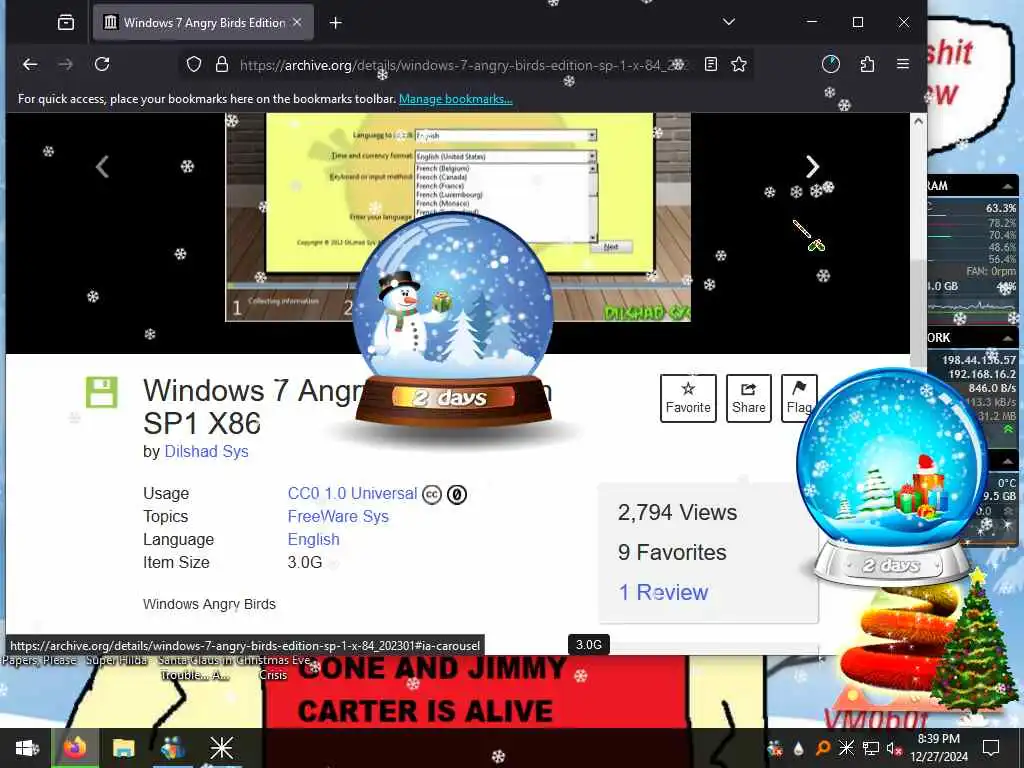Open the notification center icon

(x=991, y=748)
